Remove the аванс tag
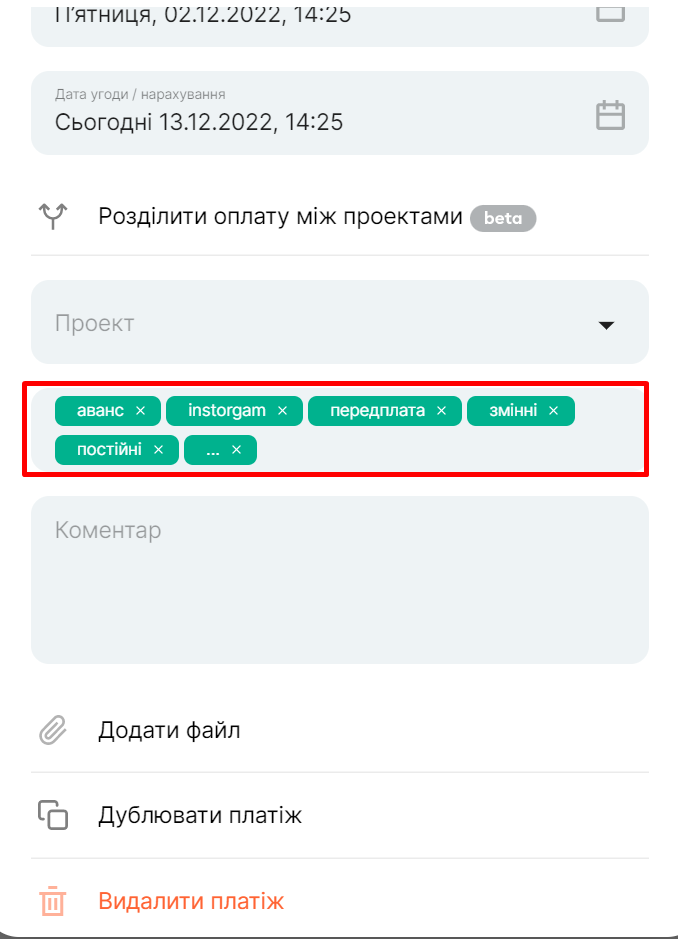This screenshot has height=939, width=678. pos(141,411)
